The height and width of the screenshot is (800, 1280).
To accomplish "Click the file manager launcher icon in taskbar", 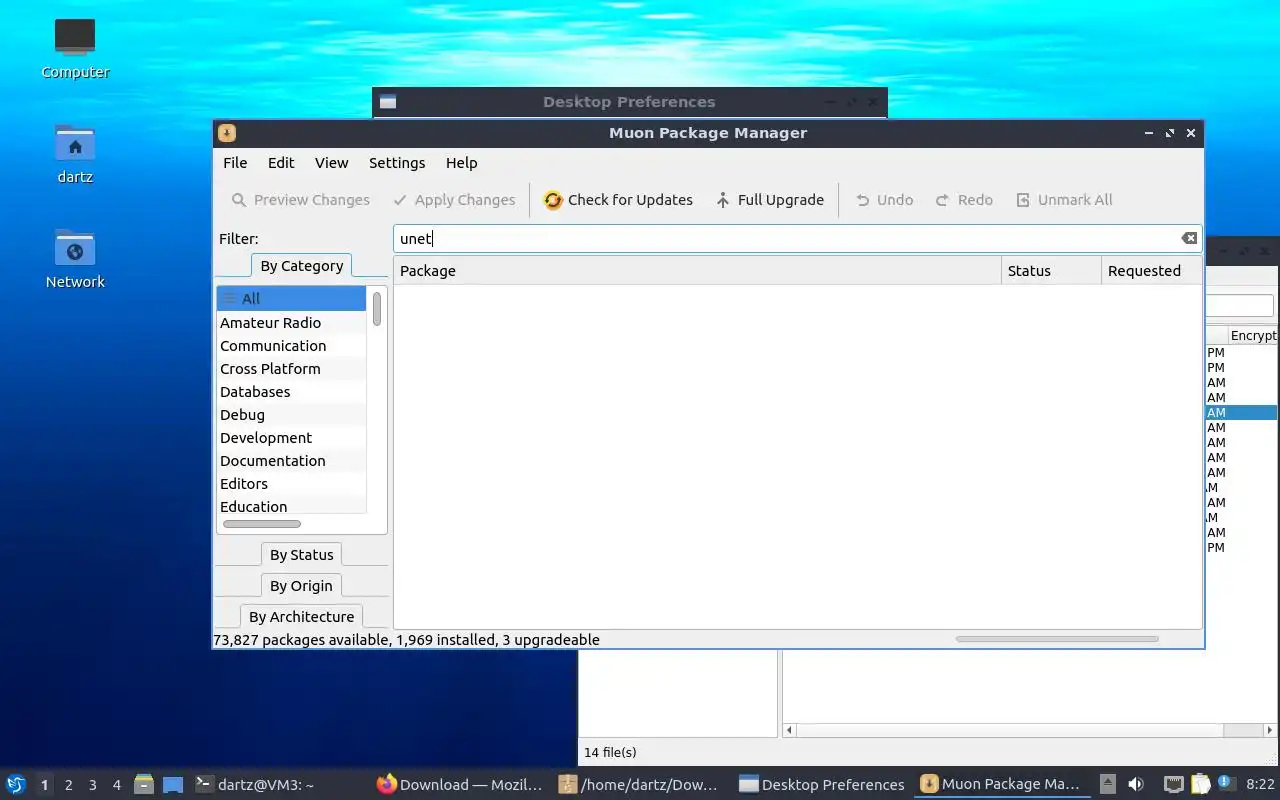I will [144, 785].
